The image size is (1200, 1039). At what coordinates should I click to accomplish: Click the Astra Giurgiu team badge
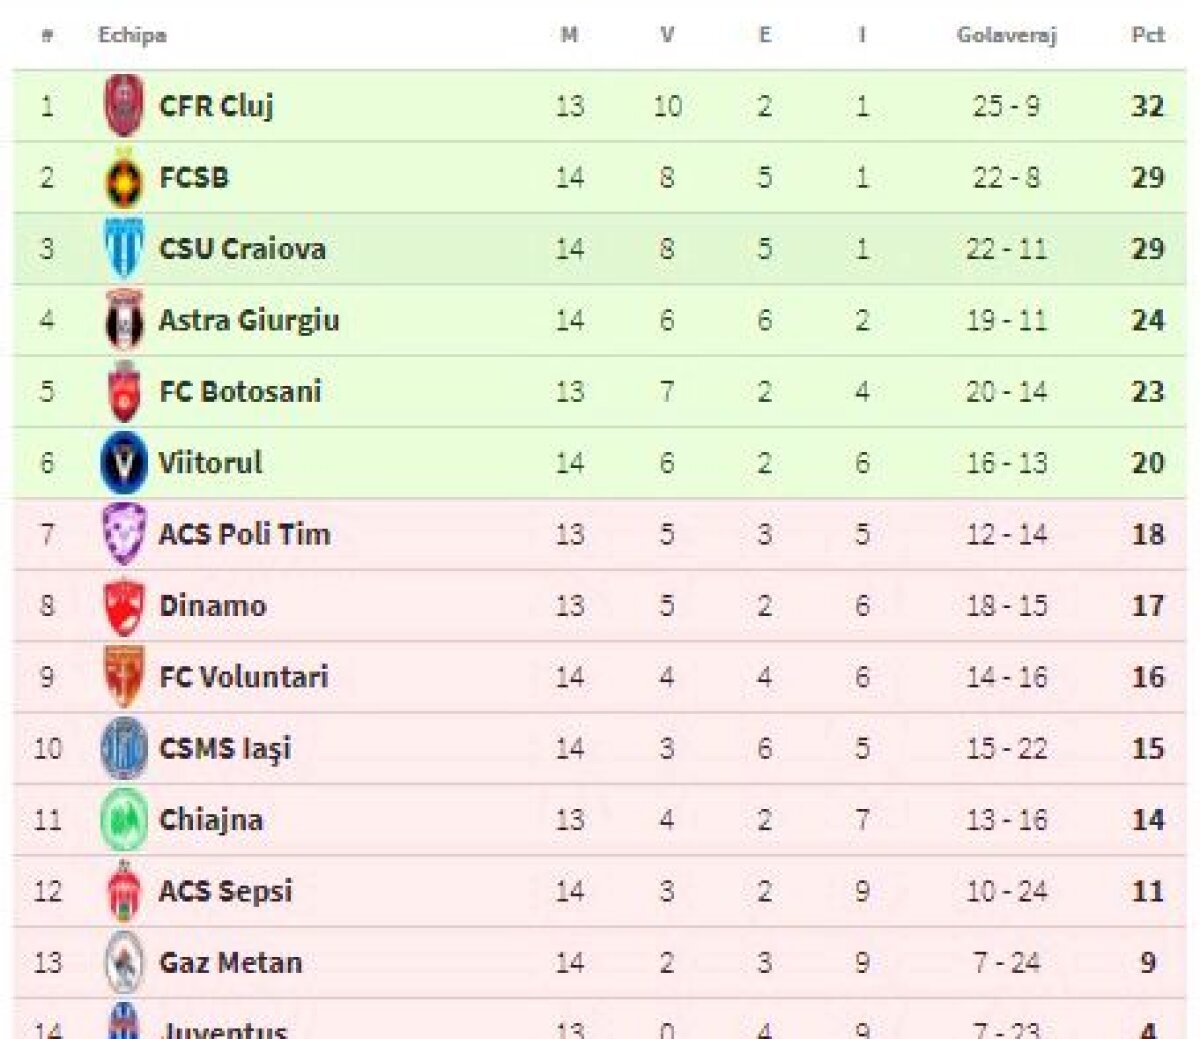[x=124, y=321]
